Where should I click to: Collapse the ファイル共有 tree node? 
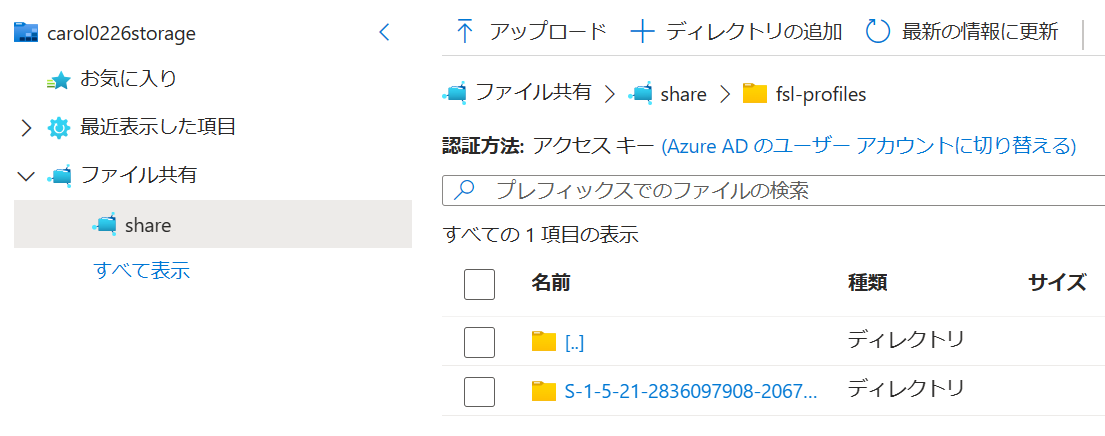pyautogui.click(x=26, y=176)
